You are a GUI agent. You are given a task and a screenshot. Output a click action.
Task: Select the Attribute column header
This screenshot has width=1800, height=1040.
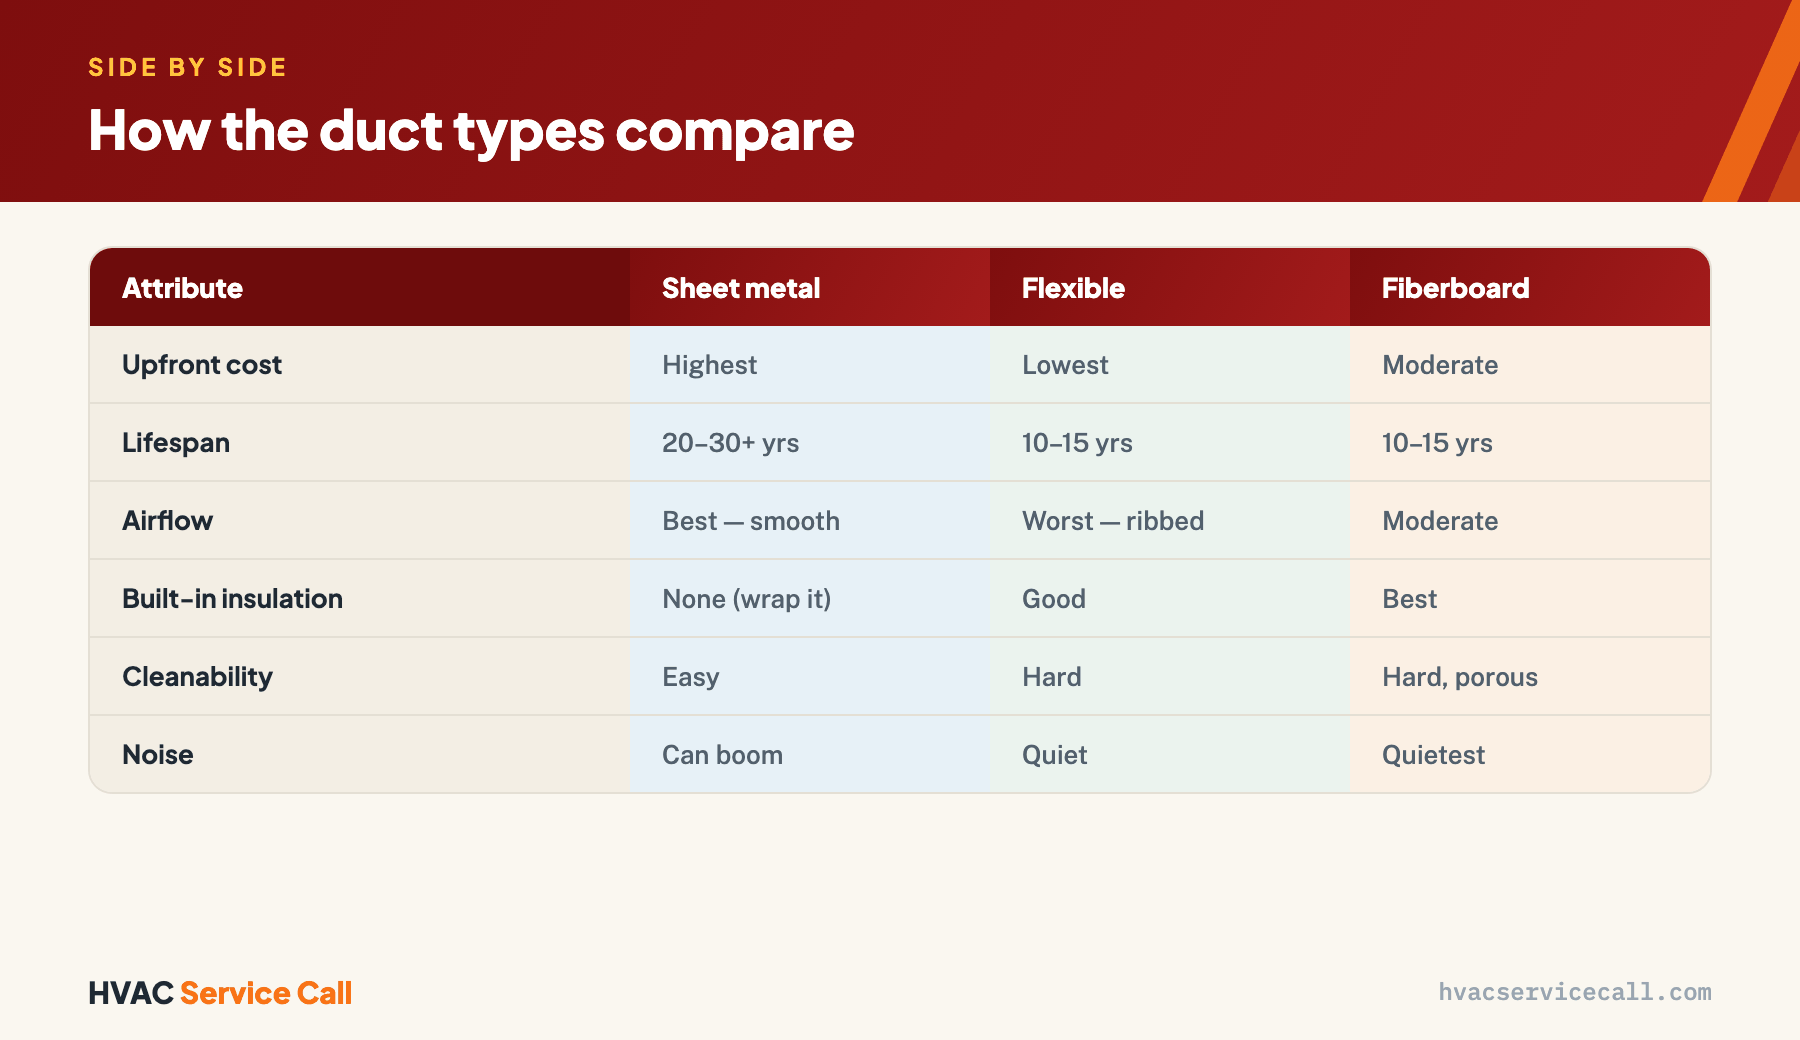point(360,288)
